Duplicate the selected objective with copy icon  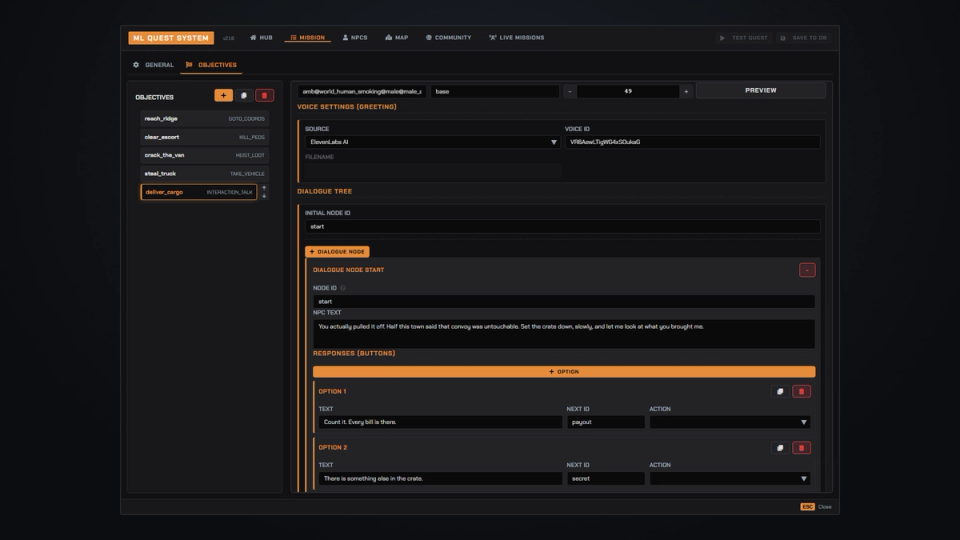244,96
